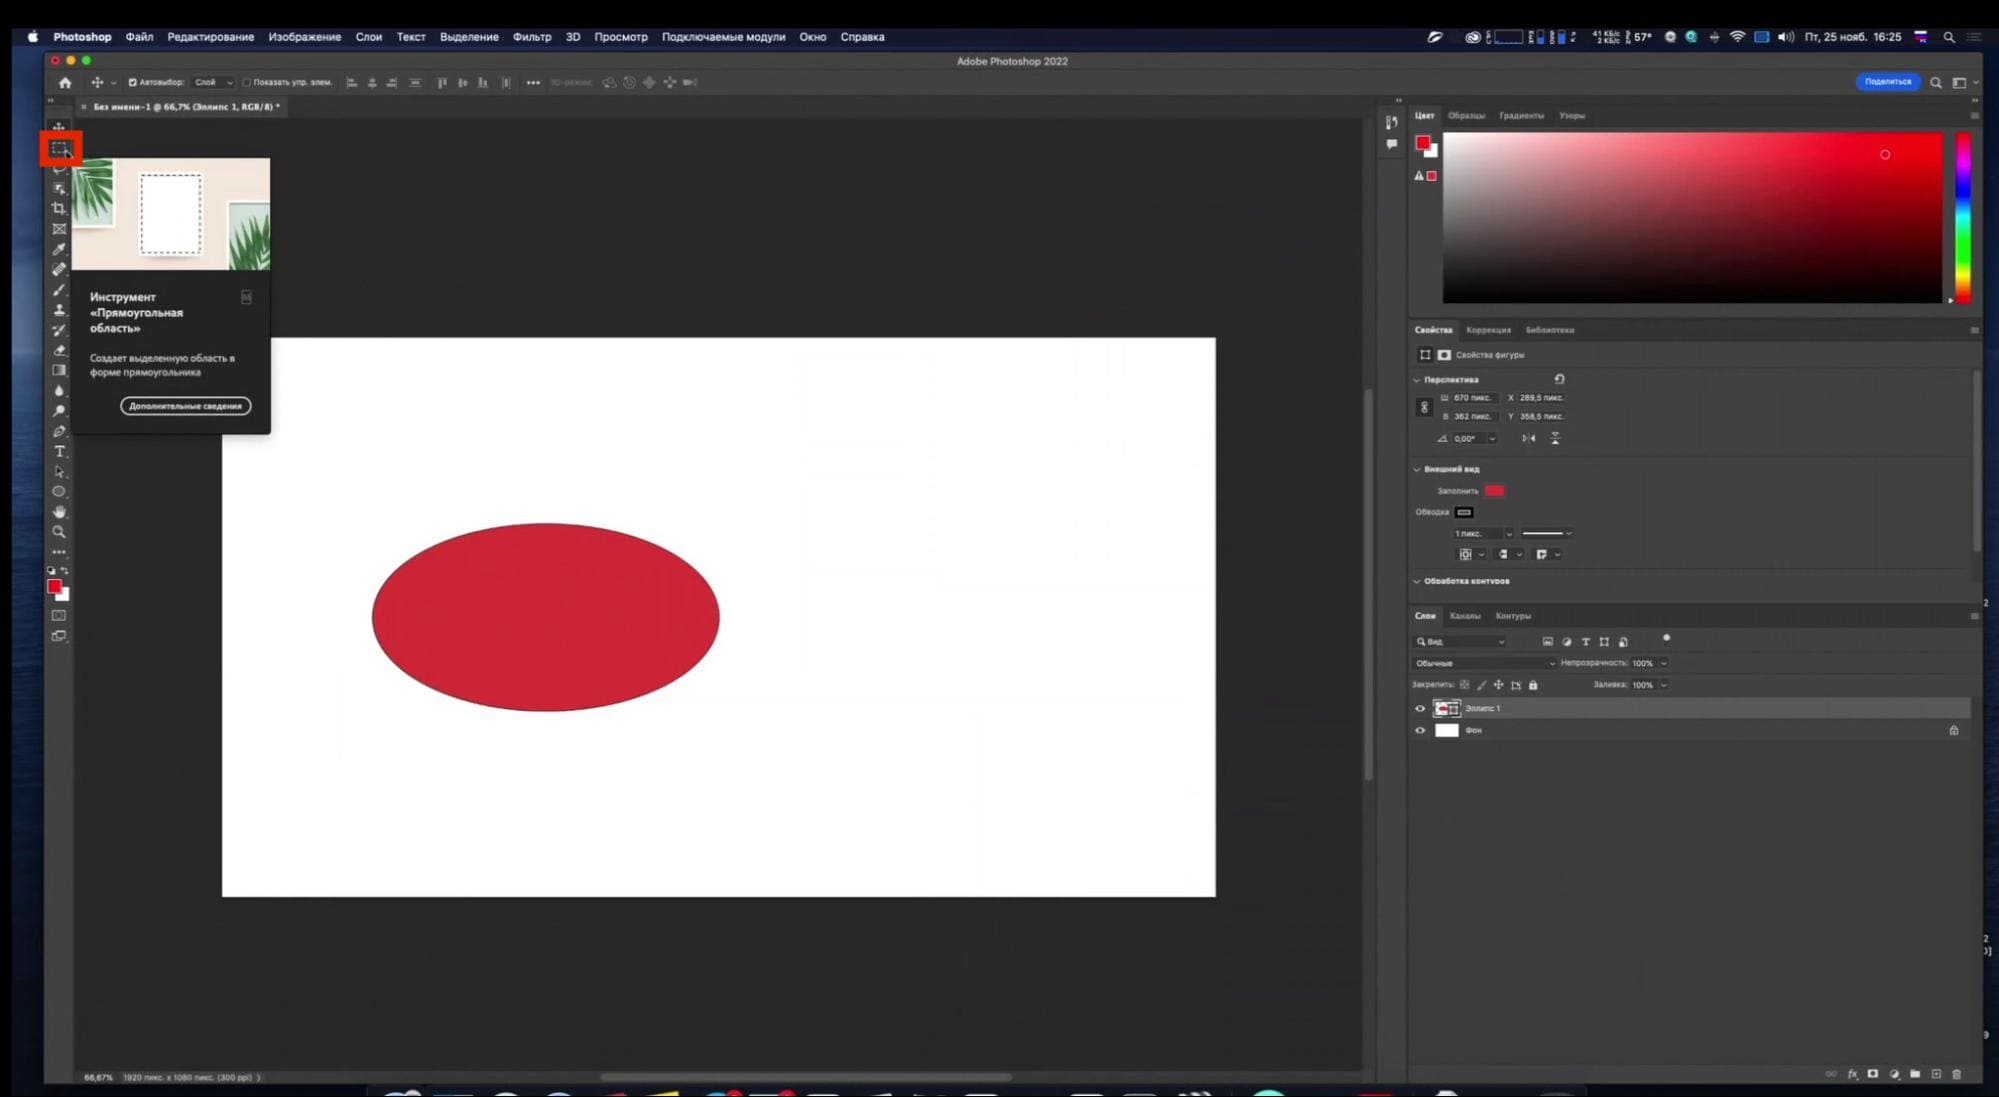Viewport: 1999px width, 1097px height.
Task: Select the Path Selection tool
Action: (59, 471)
